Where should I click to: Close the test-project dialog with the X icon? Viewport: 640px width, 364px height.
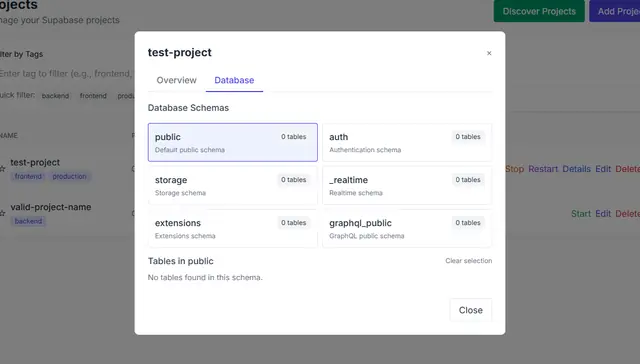coord(489,53)
